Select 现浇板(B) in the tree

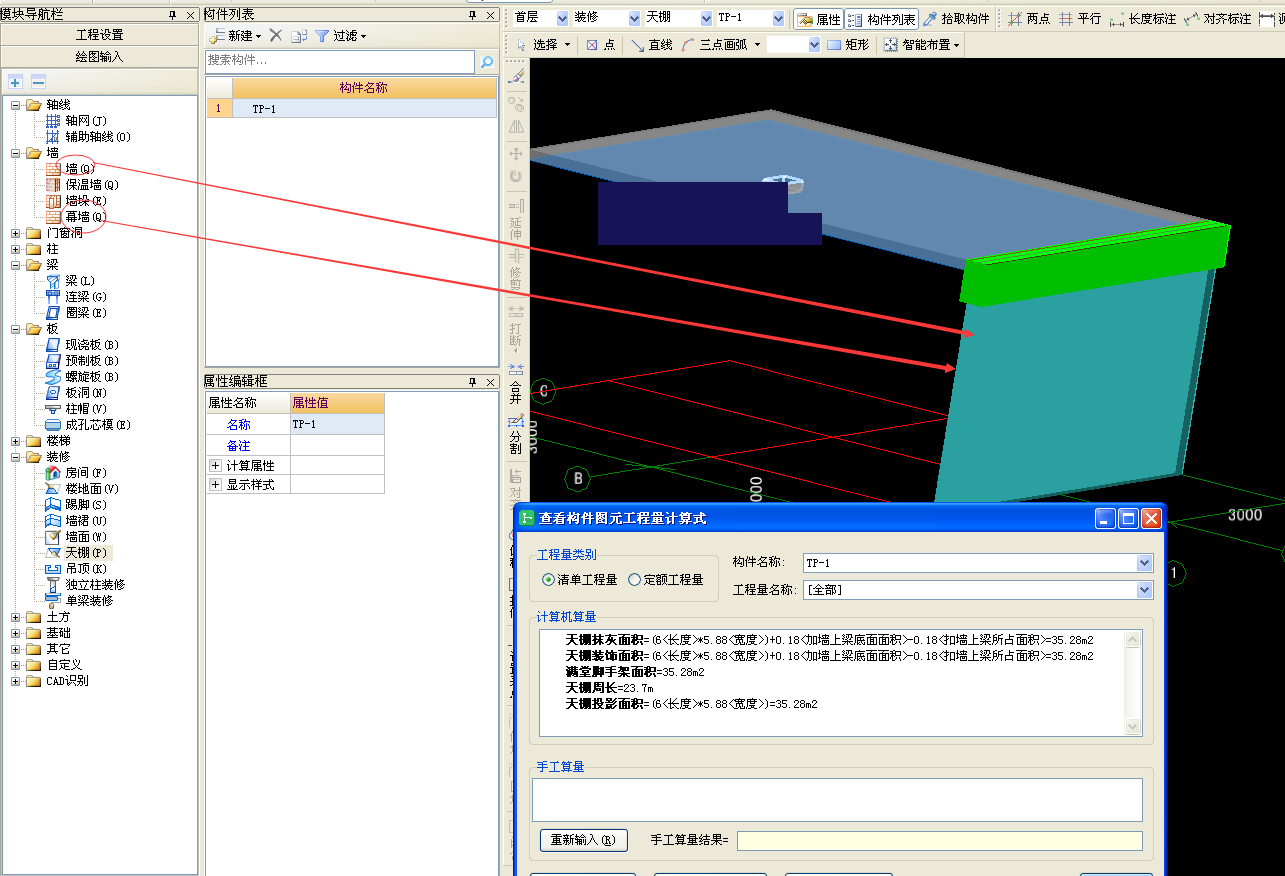tap(92, 344)
